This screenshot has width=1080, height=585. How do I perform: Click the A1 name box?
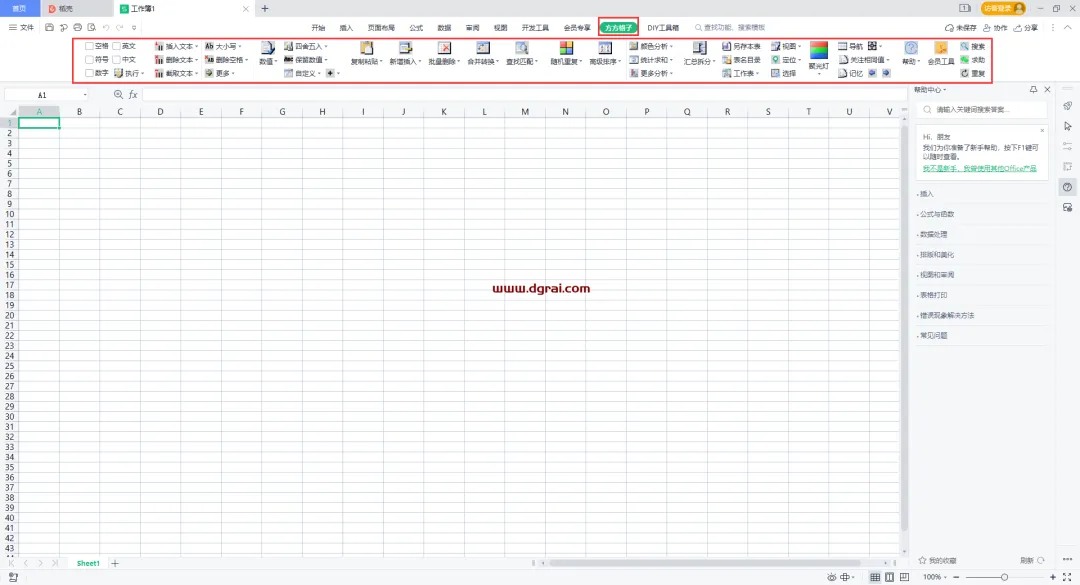(x=47, y=94)
